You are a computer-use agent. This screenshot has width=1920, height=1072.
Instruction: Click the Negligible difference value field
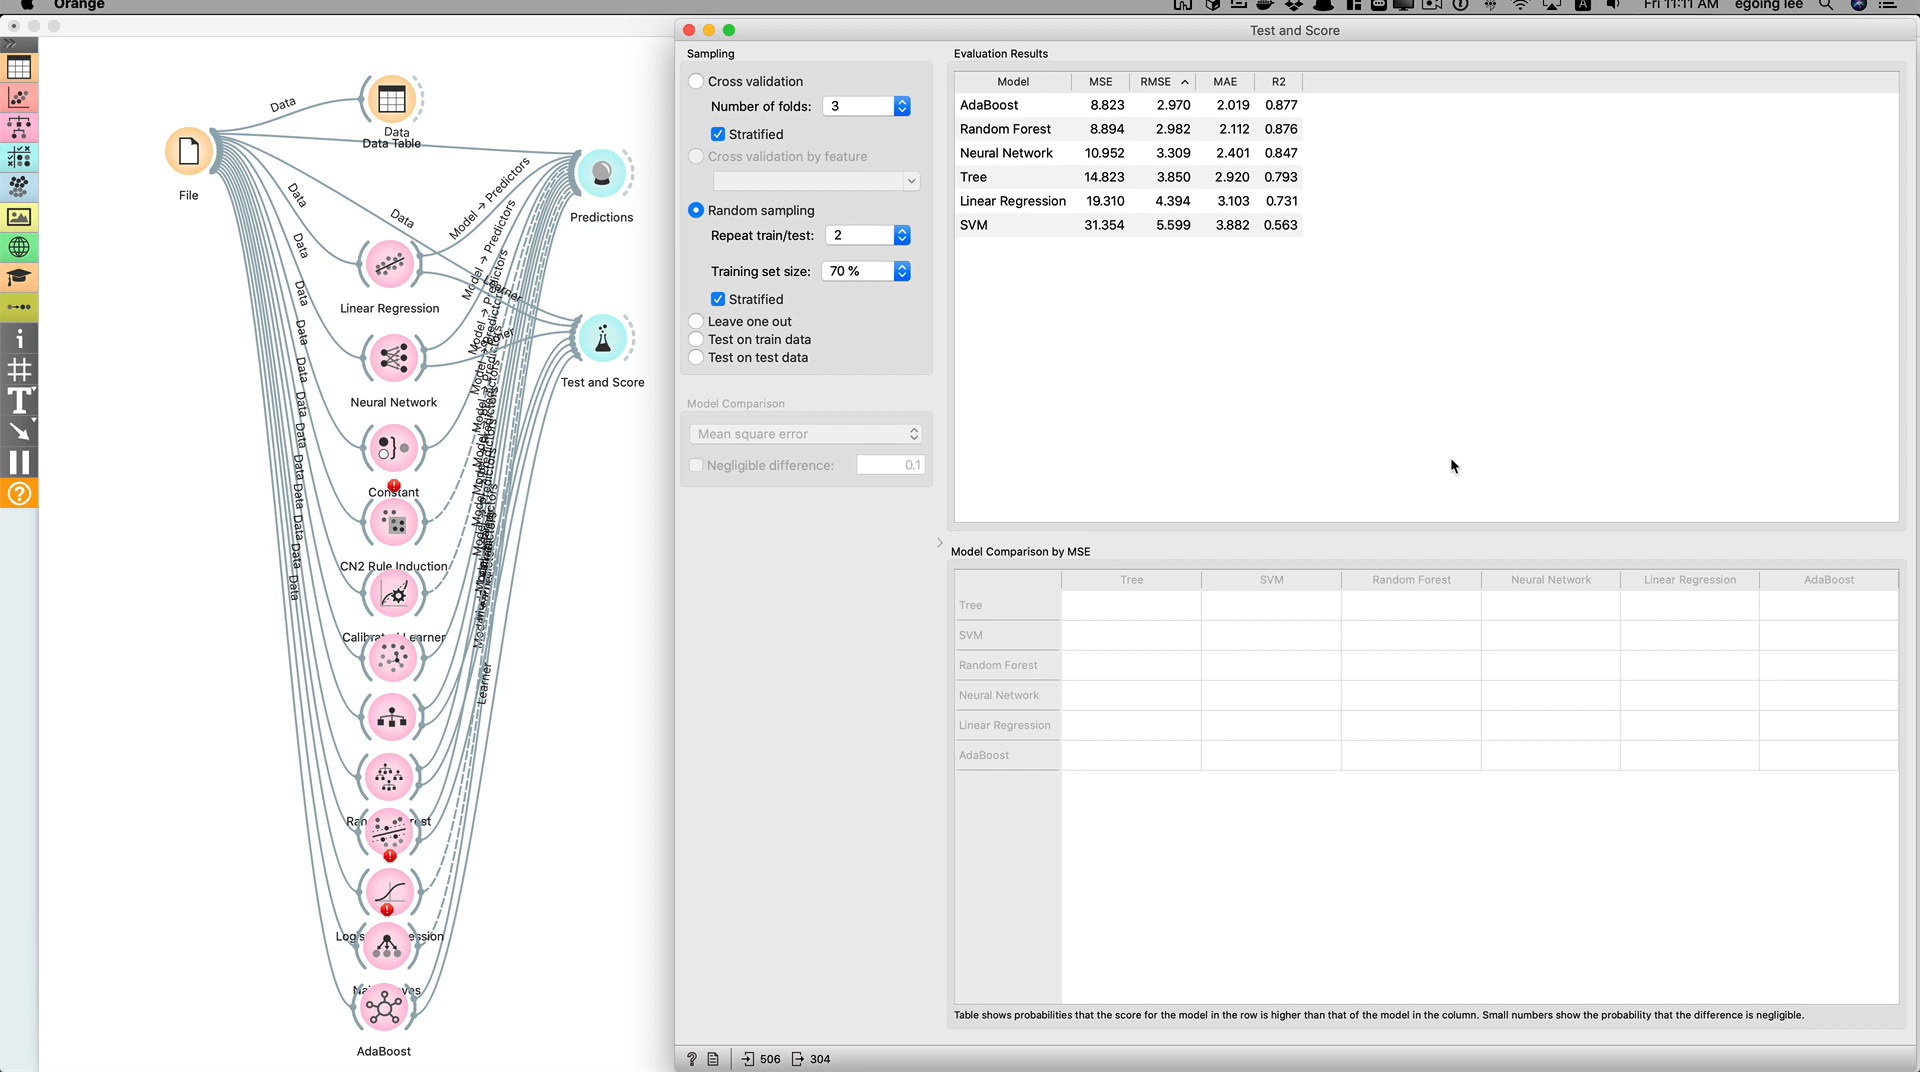tap(890, 465)
